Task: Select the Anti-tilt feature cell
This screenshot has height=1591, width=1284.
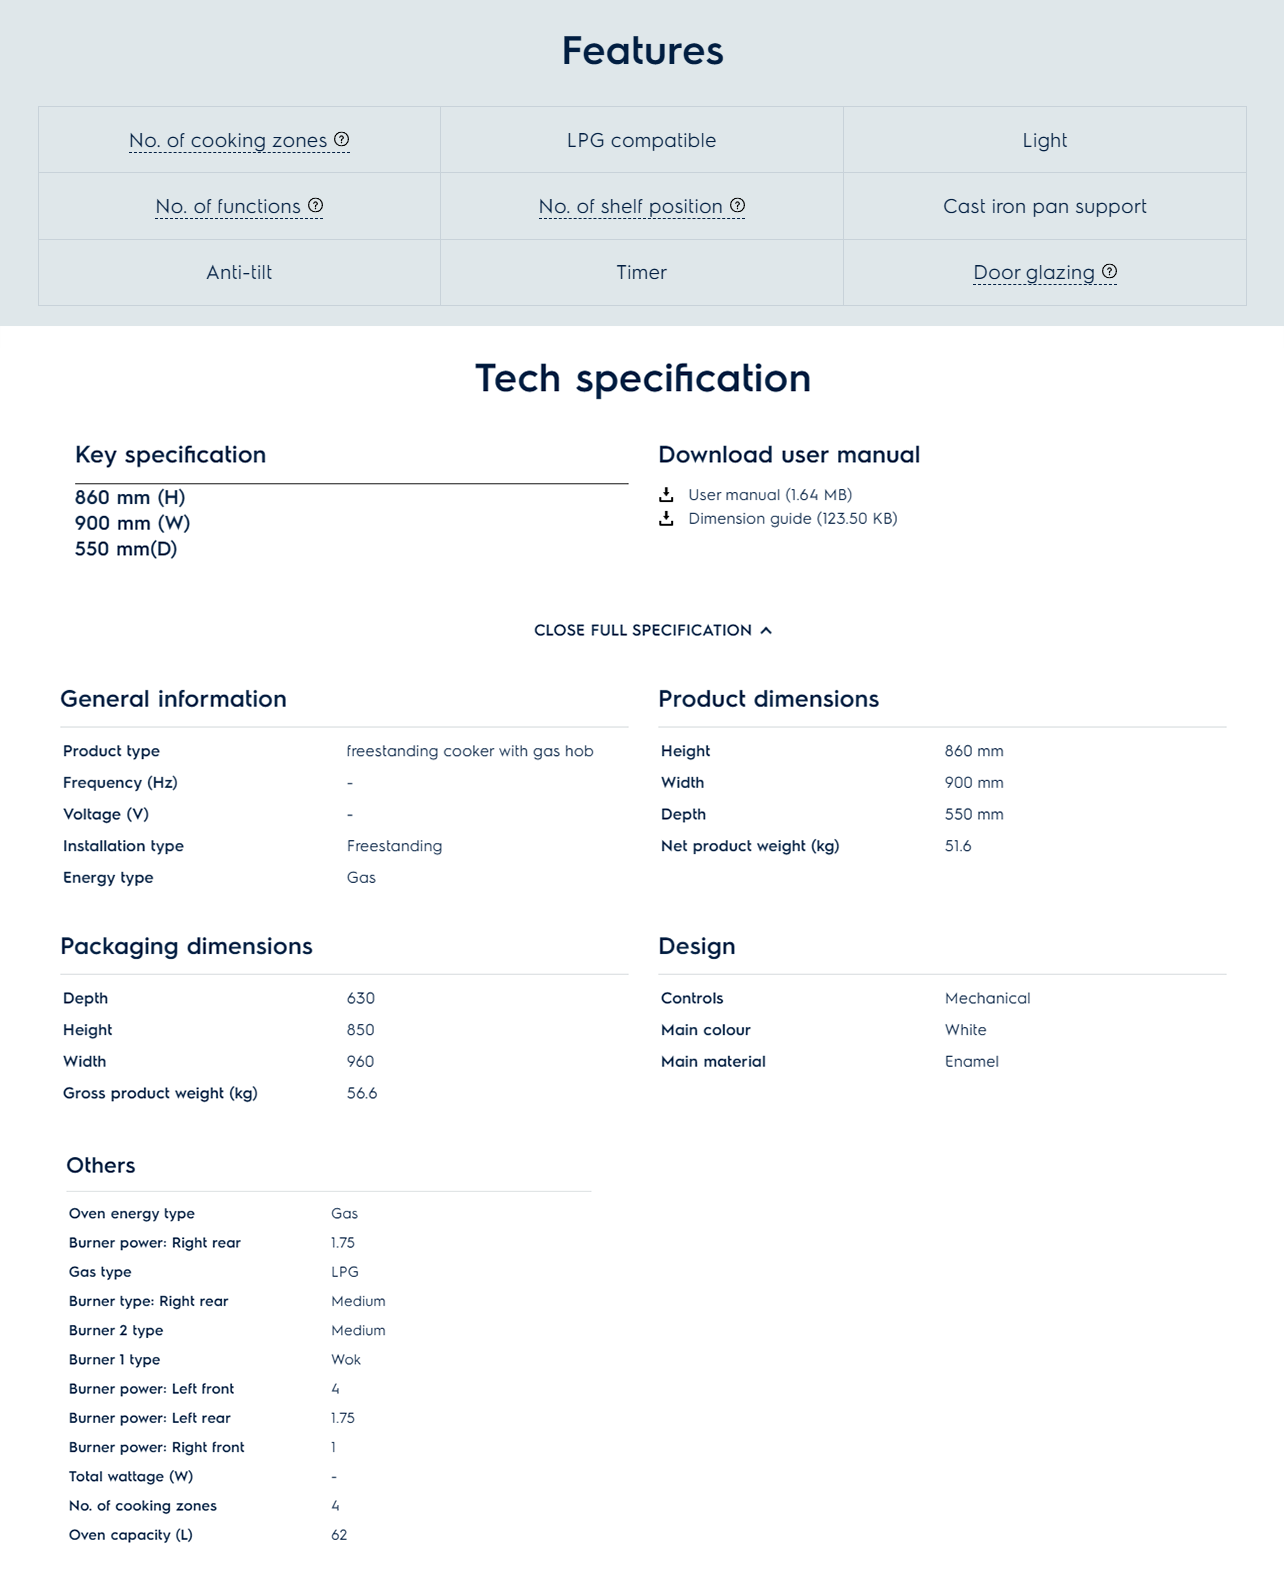Action: click(239, 272)
